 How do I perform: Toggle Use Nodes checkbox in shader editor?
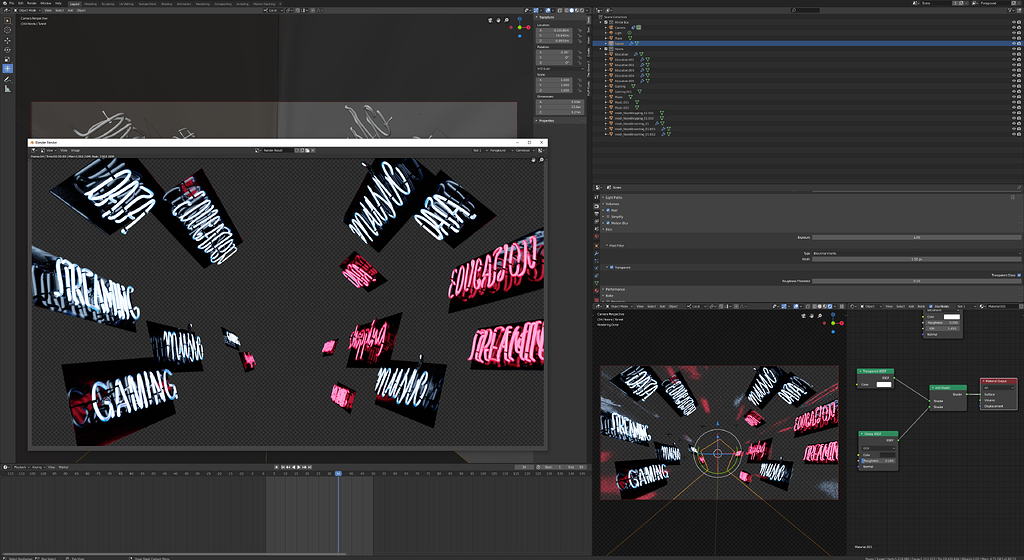coord(931,306)
